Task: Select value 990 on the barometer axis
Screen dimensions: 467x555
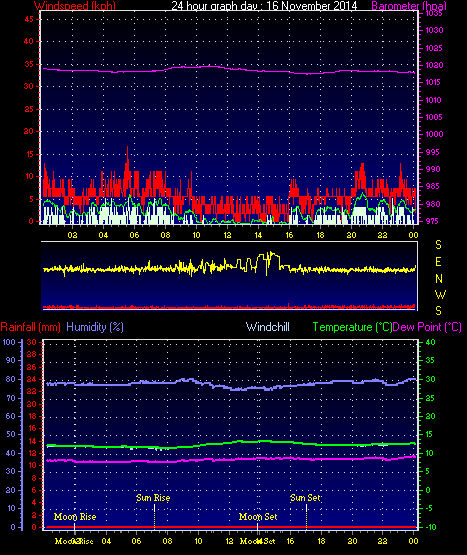Action: tap(433, 169)
